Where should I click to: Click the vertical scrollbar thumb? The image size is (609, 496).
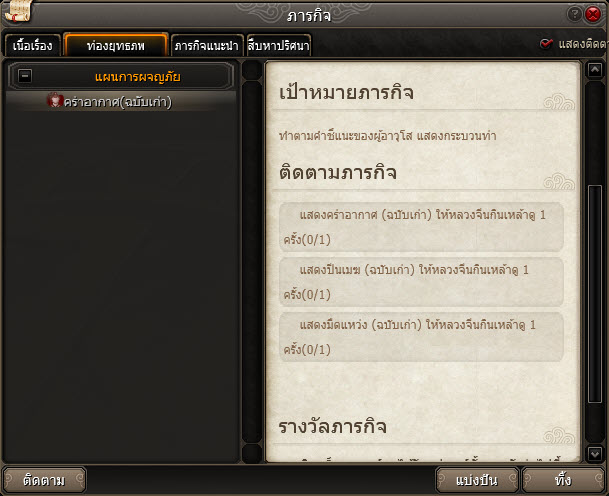[595, 294]
